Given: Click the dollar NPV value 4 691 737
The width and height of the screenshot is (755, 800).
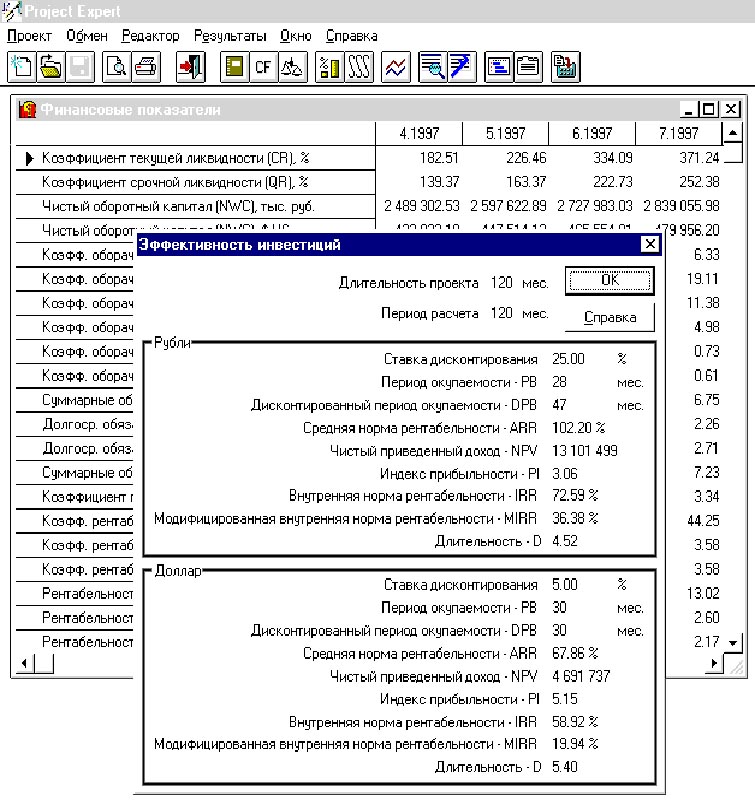Looking at the screenshot, I should tap(581, 677).
